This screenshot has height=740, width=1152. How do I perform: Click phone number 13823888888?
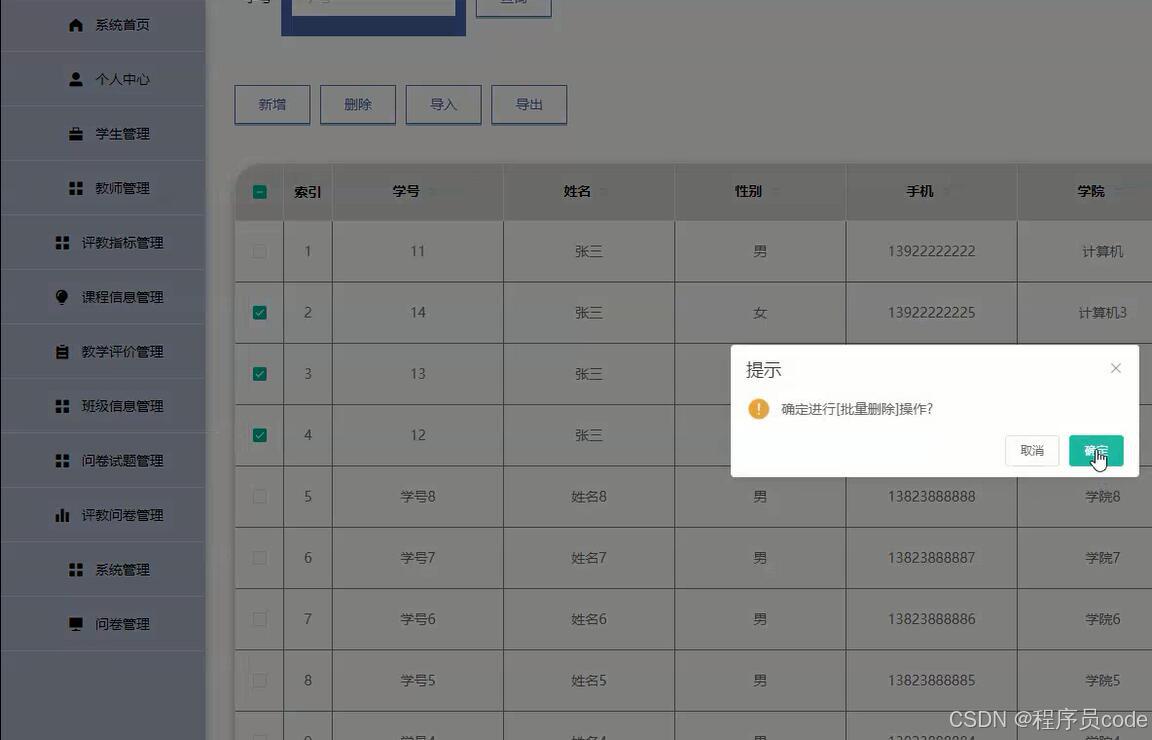coord(931,497)
